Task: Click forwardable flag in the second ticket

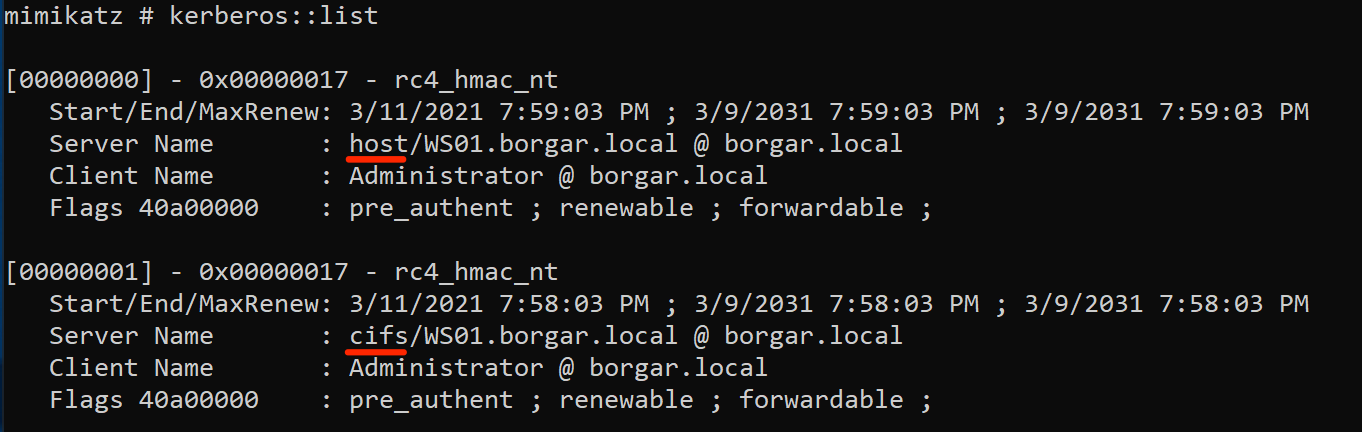Action: coord(821,400)
